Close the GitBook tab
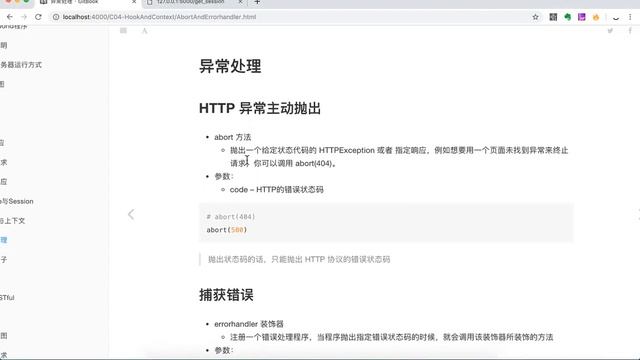The image size is (640, 360). point(134,2)
